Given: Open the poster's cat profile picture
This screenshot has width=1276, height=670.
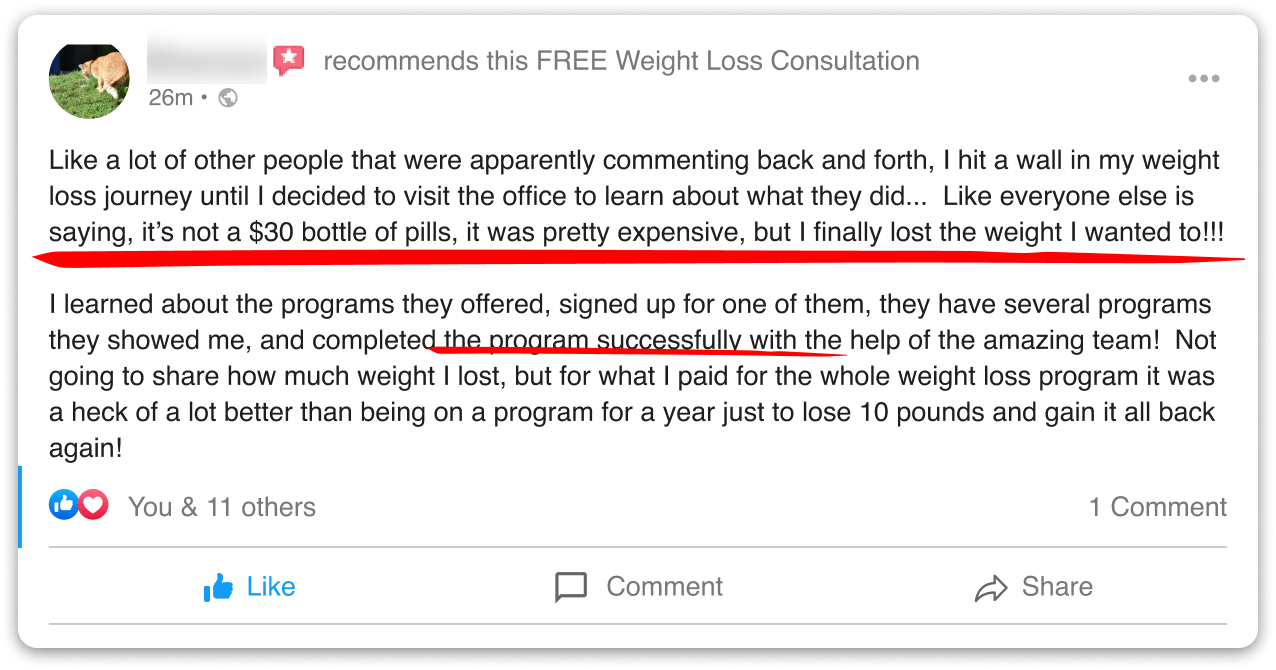Looking at the screenshot, I should [89, 80].
